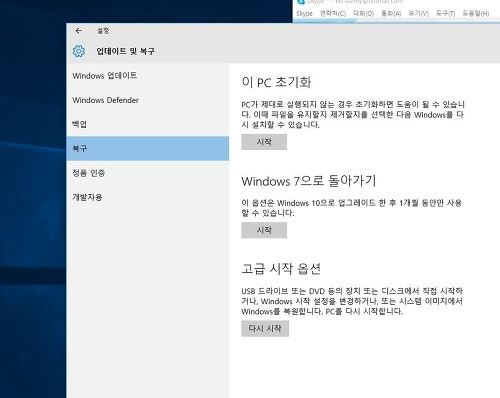Open Skype menu in Skype window
500x398 pixels.
[x=304, y=14]
